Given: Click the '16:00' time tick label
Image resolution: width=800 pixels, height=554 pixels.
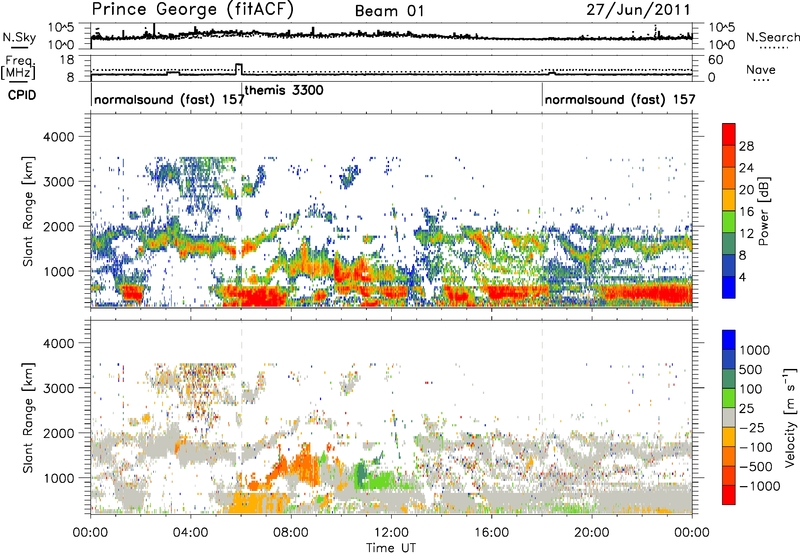Looking at the screenshot, I should [491, 533].
